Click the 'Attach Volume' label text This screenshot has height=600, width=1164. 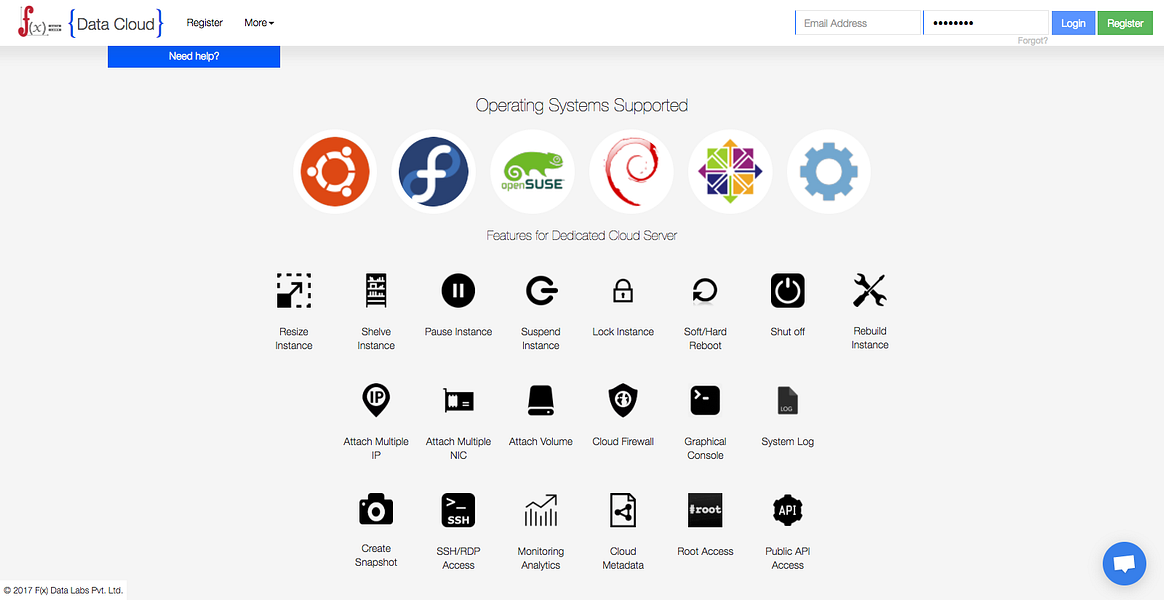[x=540, y=442]
